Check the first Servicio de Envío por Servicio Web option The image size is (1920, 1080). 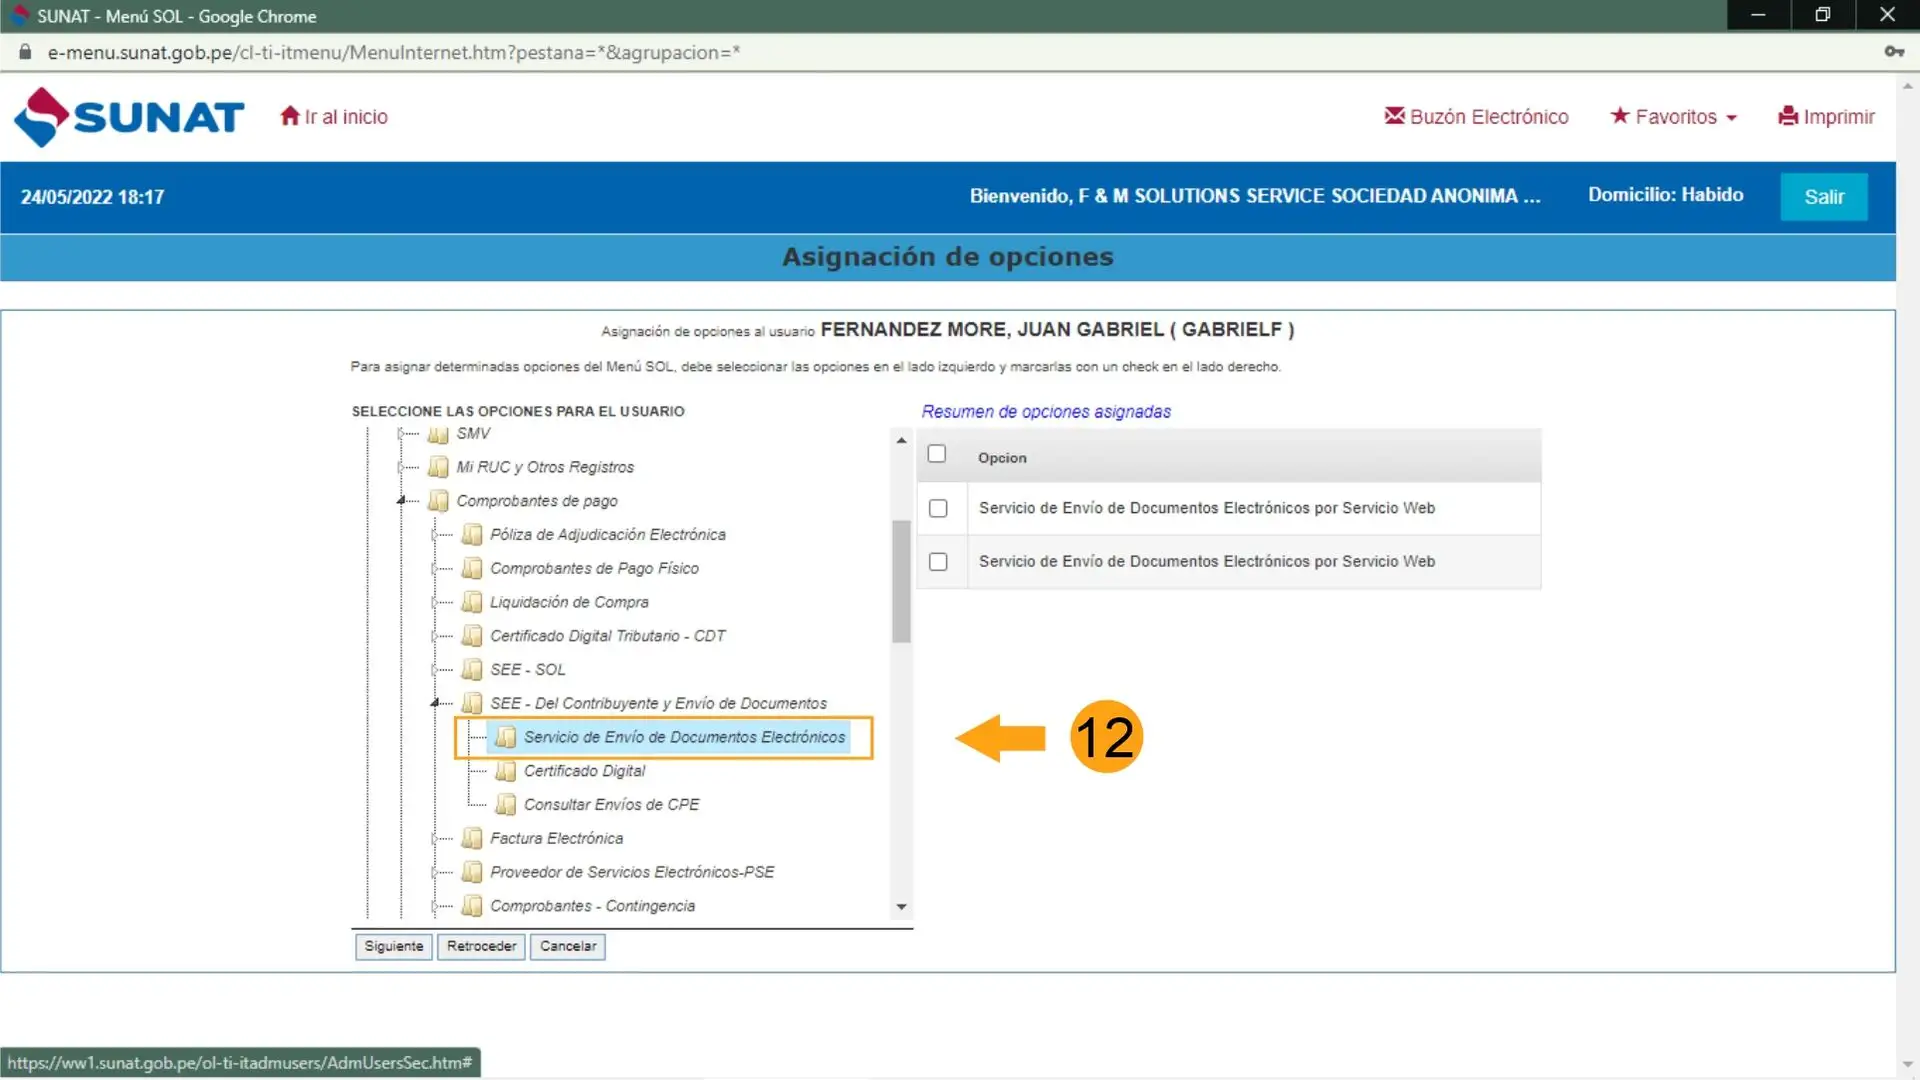(938, 508)
